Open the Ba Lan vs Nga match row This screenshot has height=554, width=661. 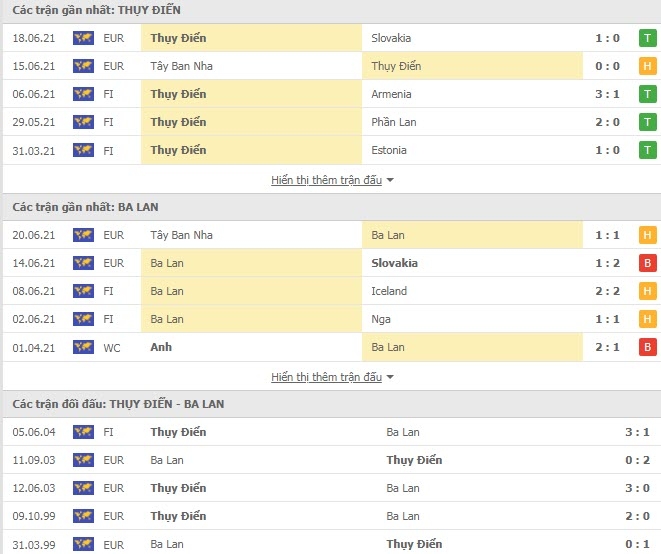tap(330, 319)
